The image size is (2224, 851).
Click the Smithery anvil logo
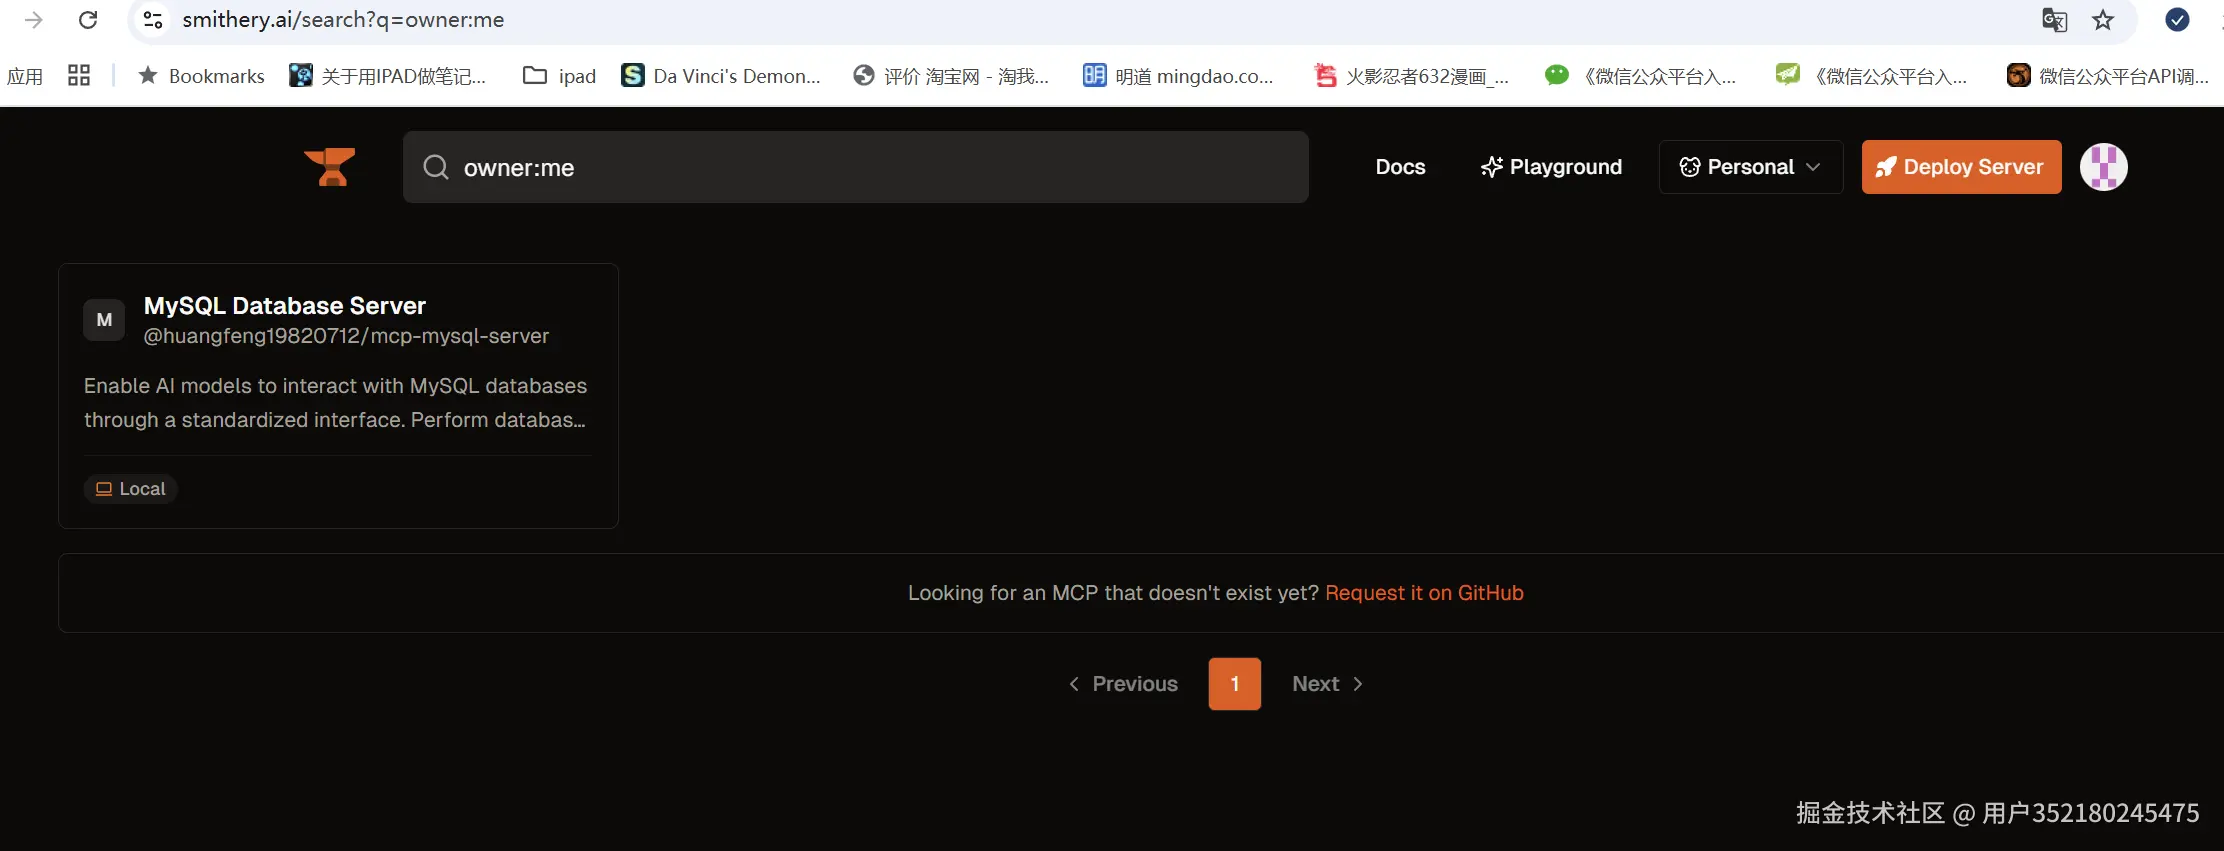point(330,167)
